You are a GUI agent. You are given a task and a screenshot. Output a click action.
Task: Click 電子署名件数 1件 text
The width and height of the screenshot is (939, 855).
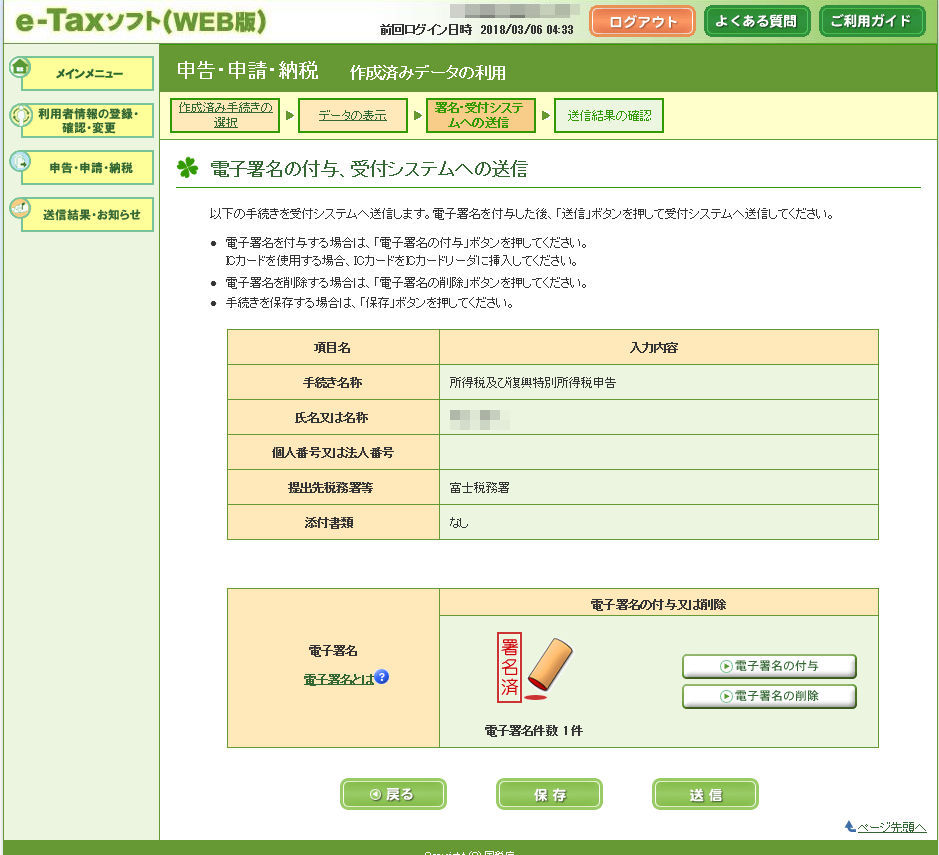(534, 730)
